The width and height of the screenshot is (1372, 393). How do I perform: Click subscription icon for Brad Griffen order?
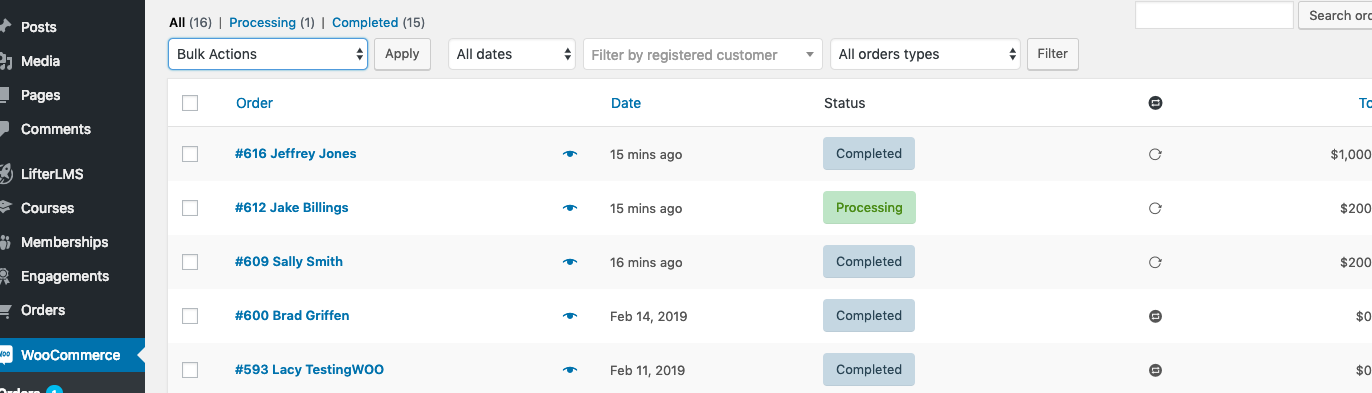point(1155,316)
